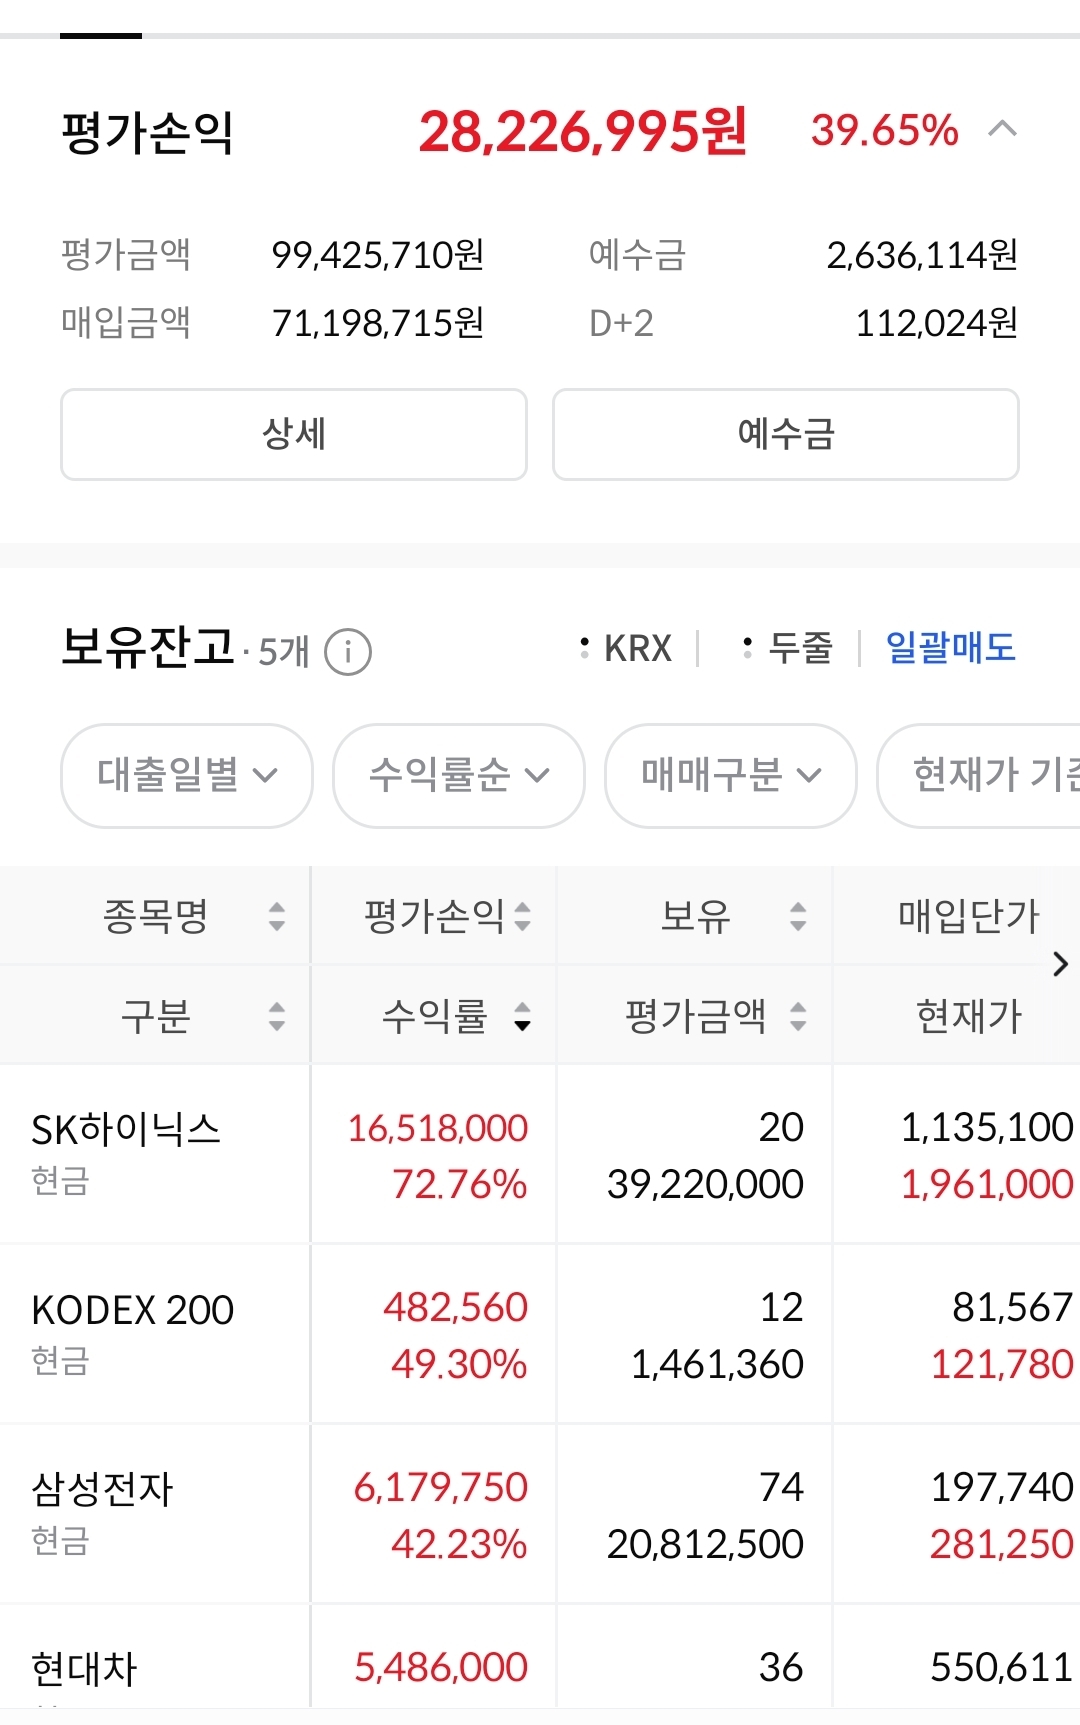Open the 매매구분 filter dropdown
The height and width of the screenshot is (1725, 1080).
click(731, 775)
